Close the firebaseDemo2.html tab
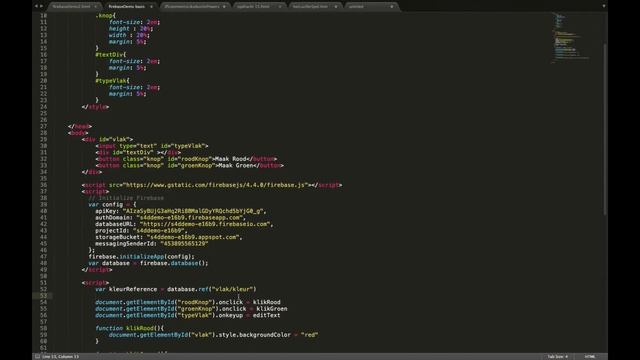Viewport: 640px width, 360px height. click(x=96, y=7)
